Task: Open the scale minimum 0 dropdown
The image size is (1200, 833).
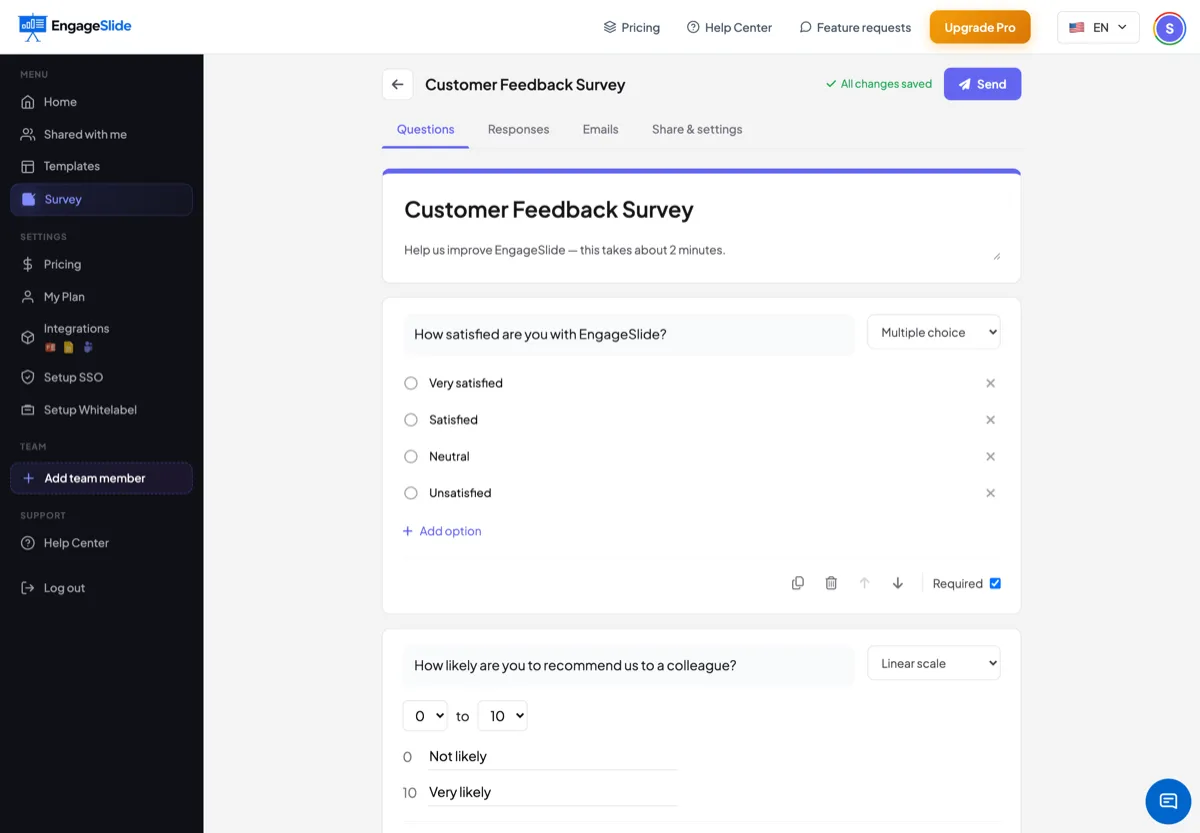Action: pos(425,715)
